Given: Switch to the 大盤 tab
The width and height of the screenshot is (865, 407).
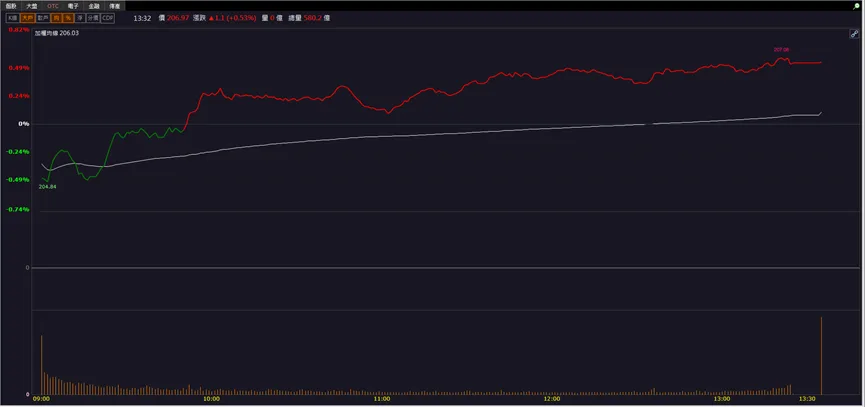Looking at the screenshot, I should (x=31, y=6).
